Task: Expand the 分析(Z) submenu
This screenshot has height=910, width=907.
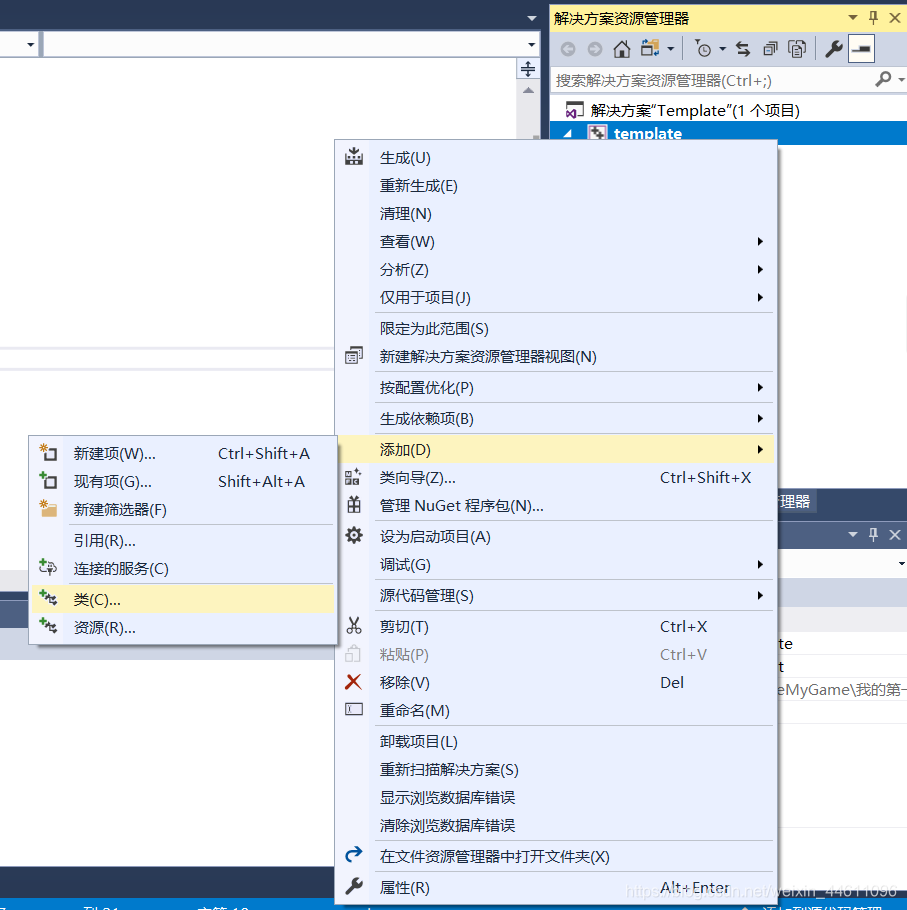Action: pyautogui.click(x=555, y=269)
